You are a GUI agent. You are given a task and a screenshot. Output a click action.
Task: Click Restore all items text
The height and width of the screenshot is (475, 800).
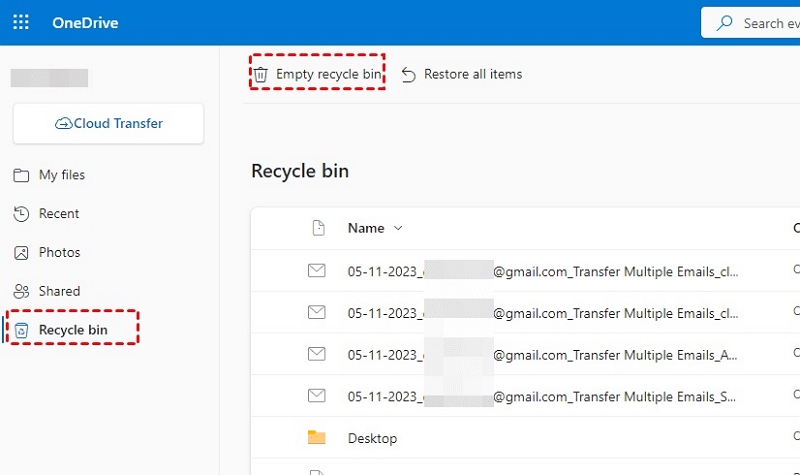[473, 74]
